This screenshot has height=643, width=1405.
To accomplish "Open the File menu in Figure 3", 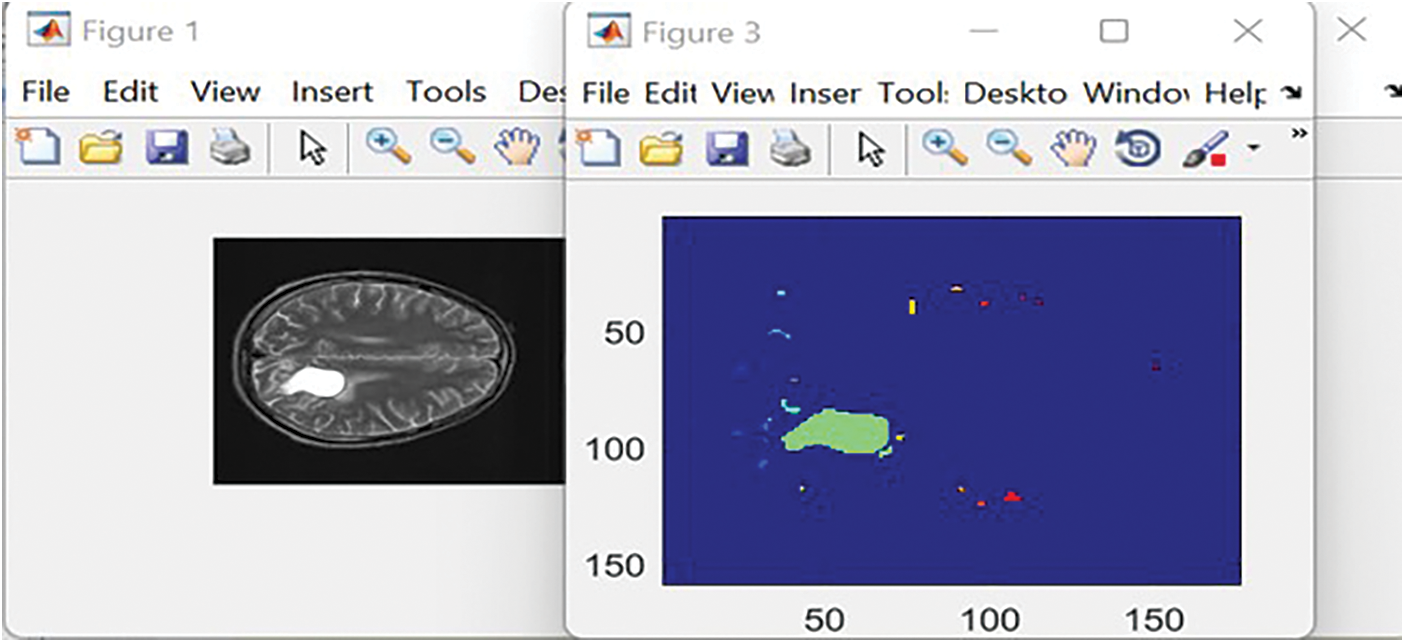I will pyautogui.click(x=605, y=93).
